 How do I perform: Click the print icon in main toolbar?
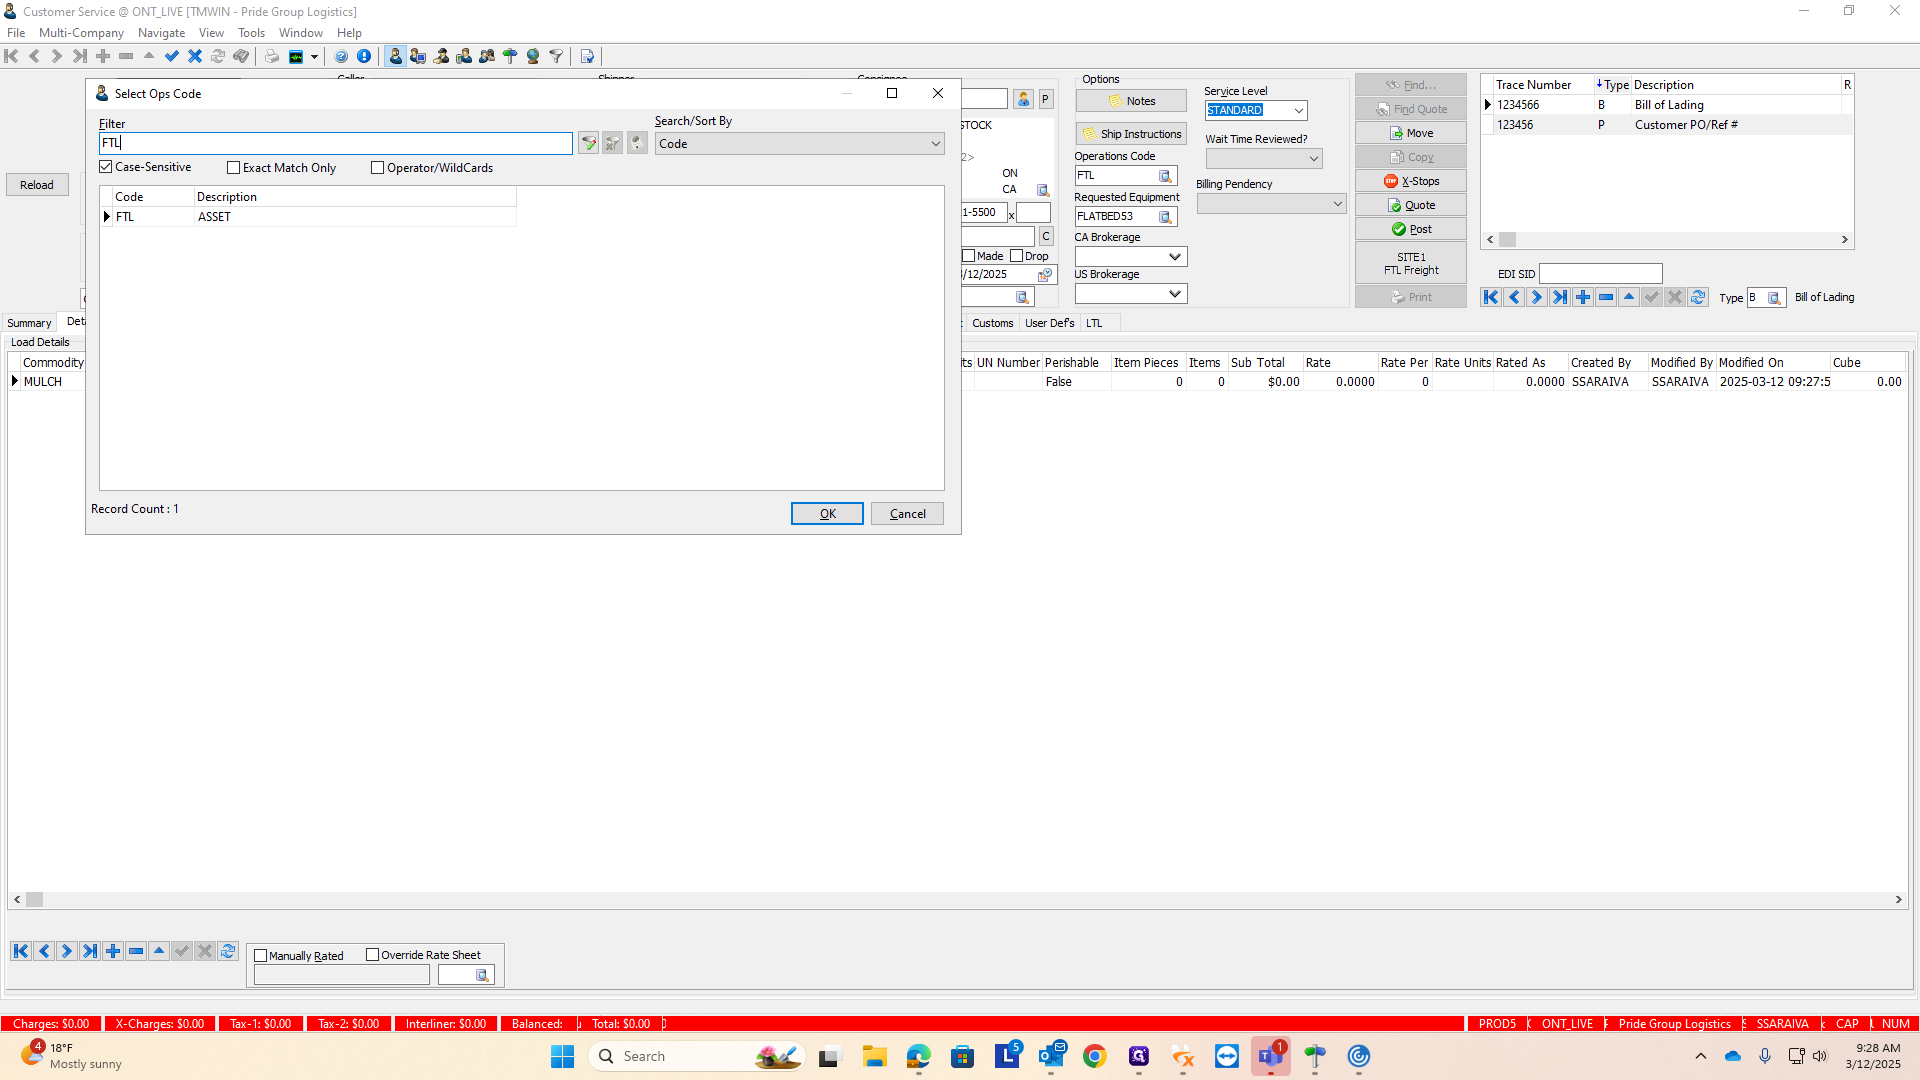271,56
